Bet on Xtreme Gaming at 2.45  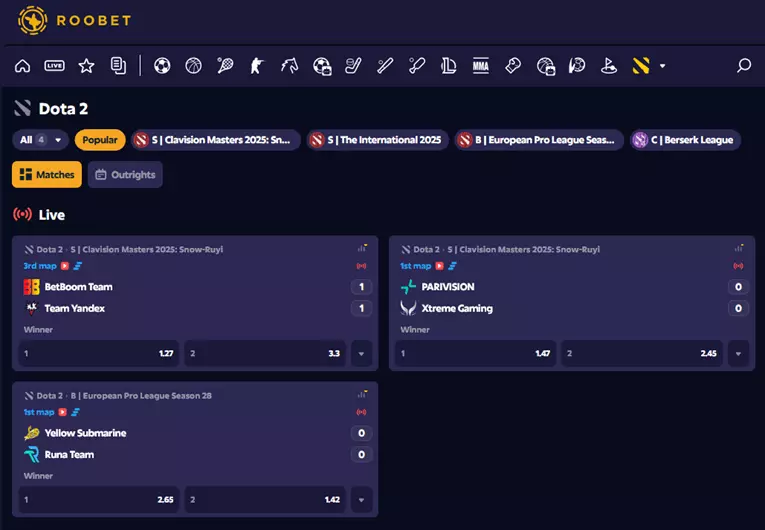click(642, 353)
